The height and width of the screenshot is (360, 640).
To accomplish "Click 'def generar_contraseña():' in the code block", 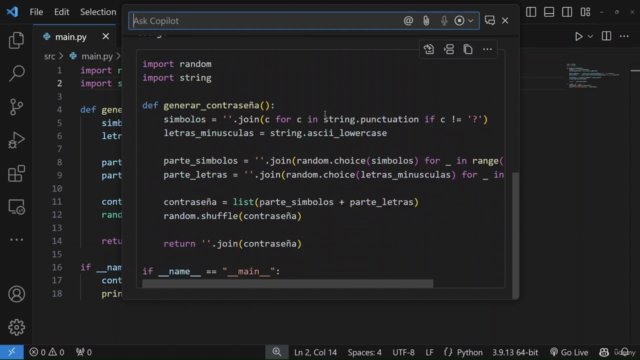I will 209,106.
